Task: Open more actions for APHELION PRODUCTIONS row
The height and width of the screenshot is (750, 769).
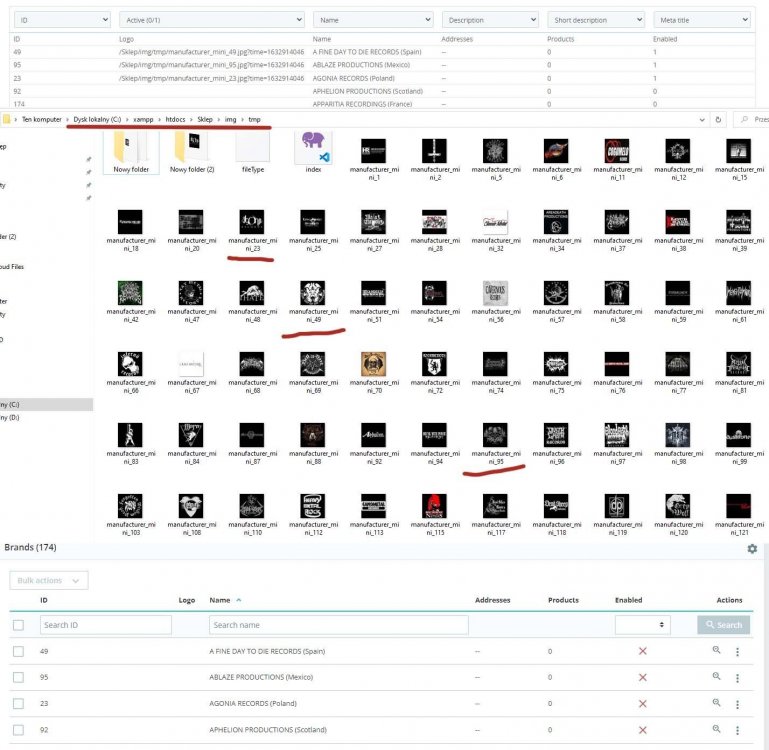Action: (737, 730)
